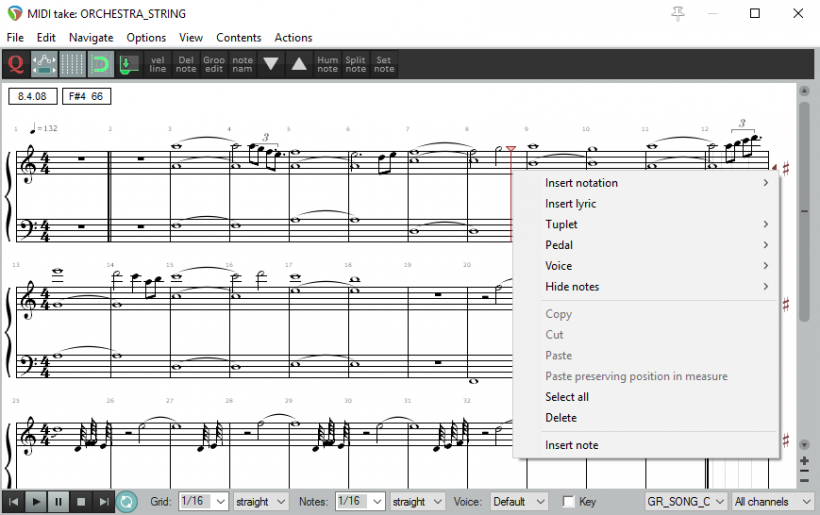Click the 8.4.08 position field
Image resolution: width=820 pixels, height=515 pixels.
pos(32,97)
